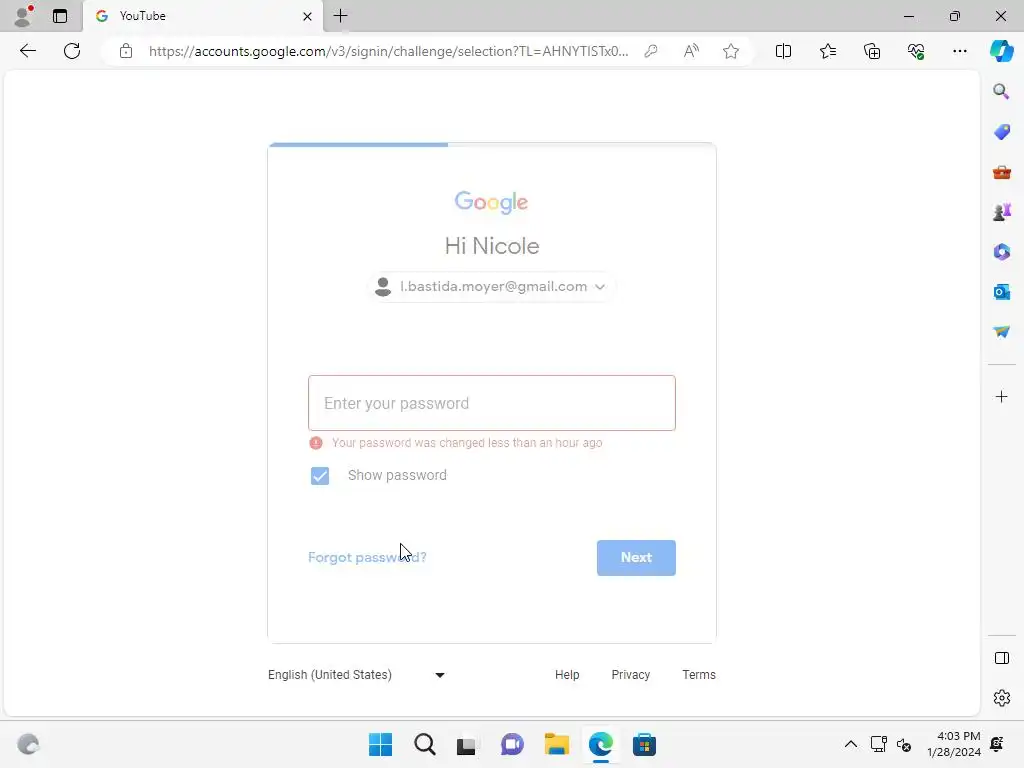Image resolution: width=1024 pixels, height=768 pixels.
Task: Open the Chat app on taskbar
Action: [512, 744]
